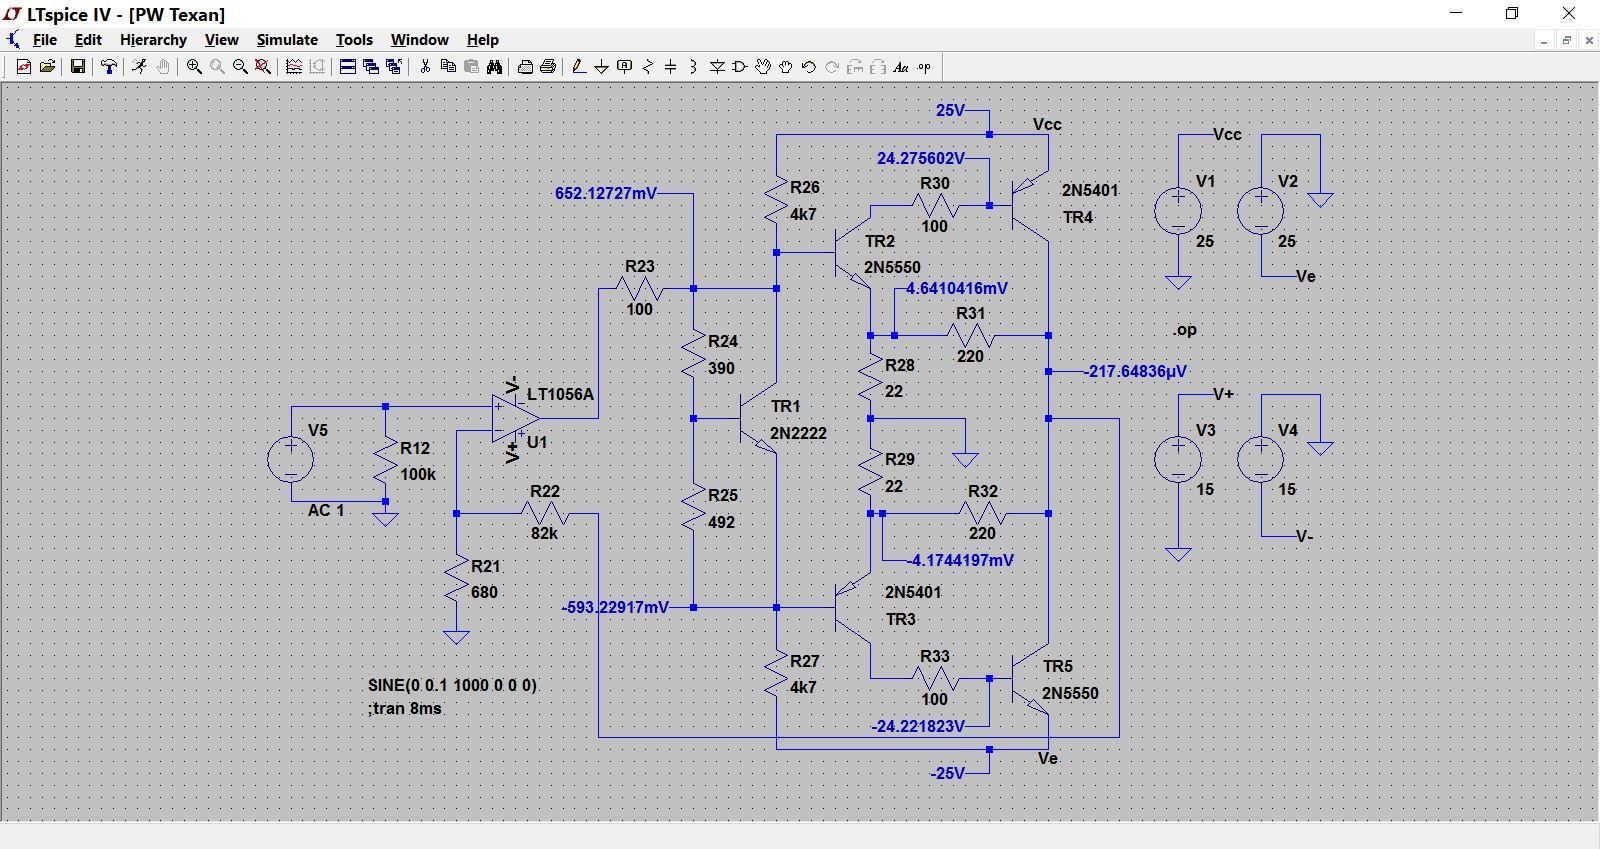Open schematic window control icon left of File

click(x=13, y=40)
